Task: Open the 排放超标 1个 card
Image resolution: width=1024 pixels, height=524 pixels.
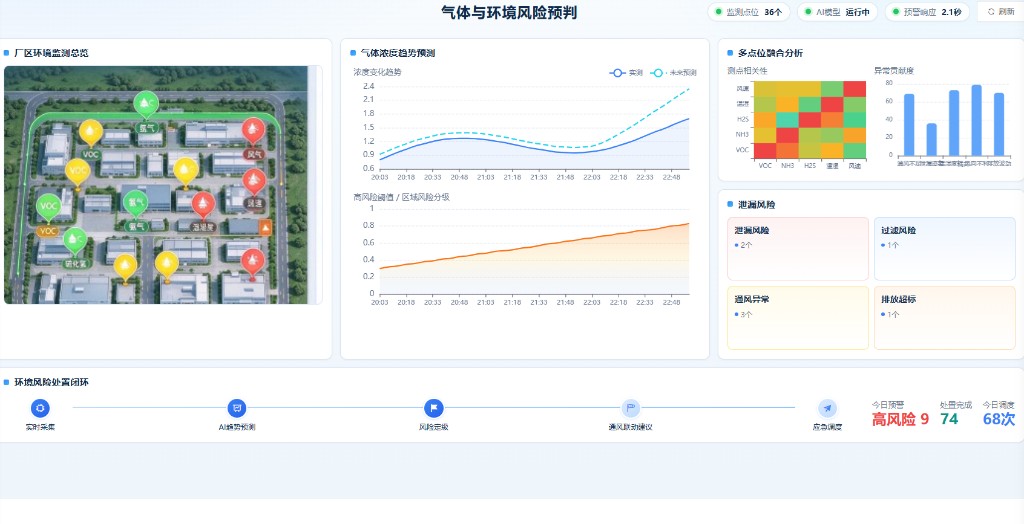Action: [x=945, y=318]
